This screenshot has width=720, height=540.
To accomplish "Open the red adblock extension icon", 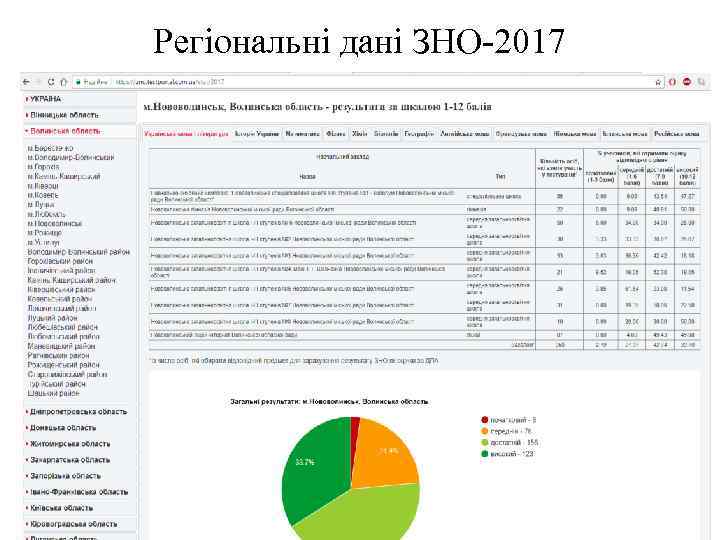I will point(686,82).
